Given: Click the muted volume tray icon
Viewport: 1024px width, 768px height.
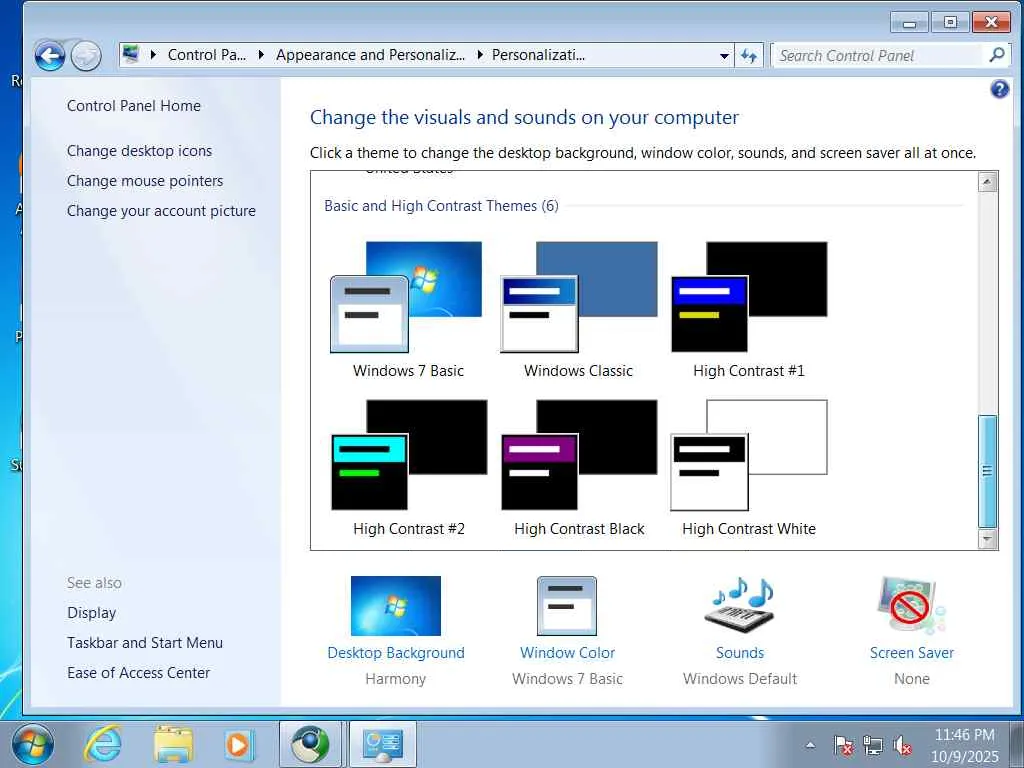Looking at the screenshot, I should tap(902, 745).
